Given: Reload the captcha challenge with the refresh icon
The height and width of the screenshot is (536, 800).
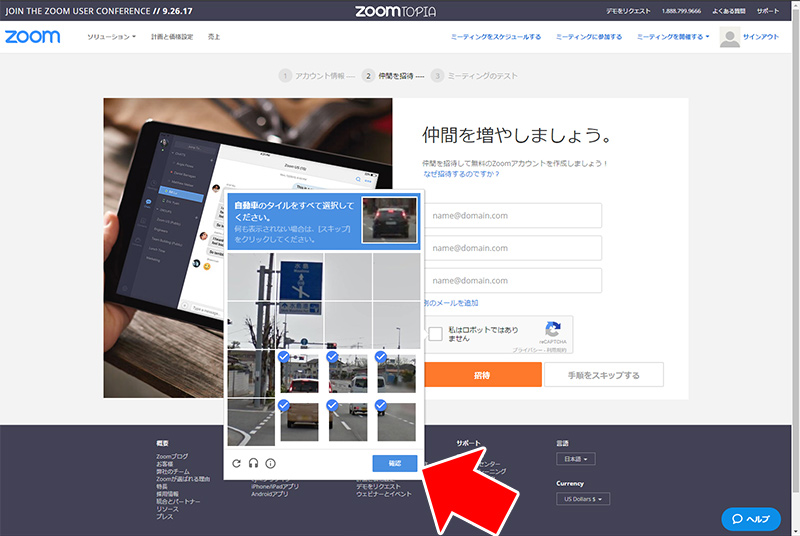Looking at the screenshot, I should click(236, 463).
